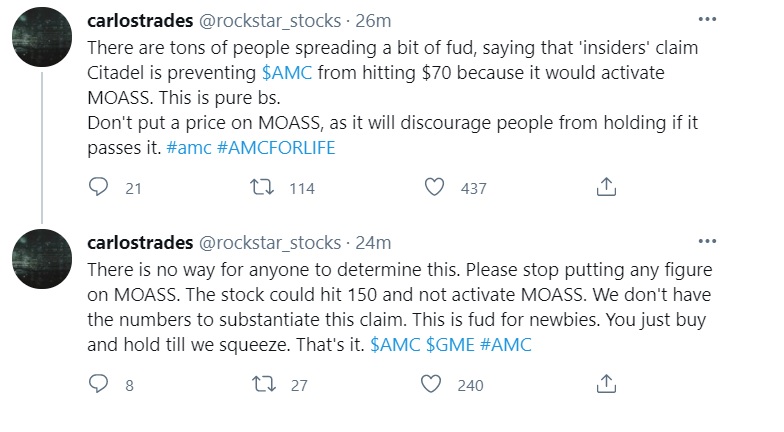Reply to the second tweet with 8 replies
784x432 pixels.
pos(98,384)
